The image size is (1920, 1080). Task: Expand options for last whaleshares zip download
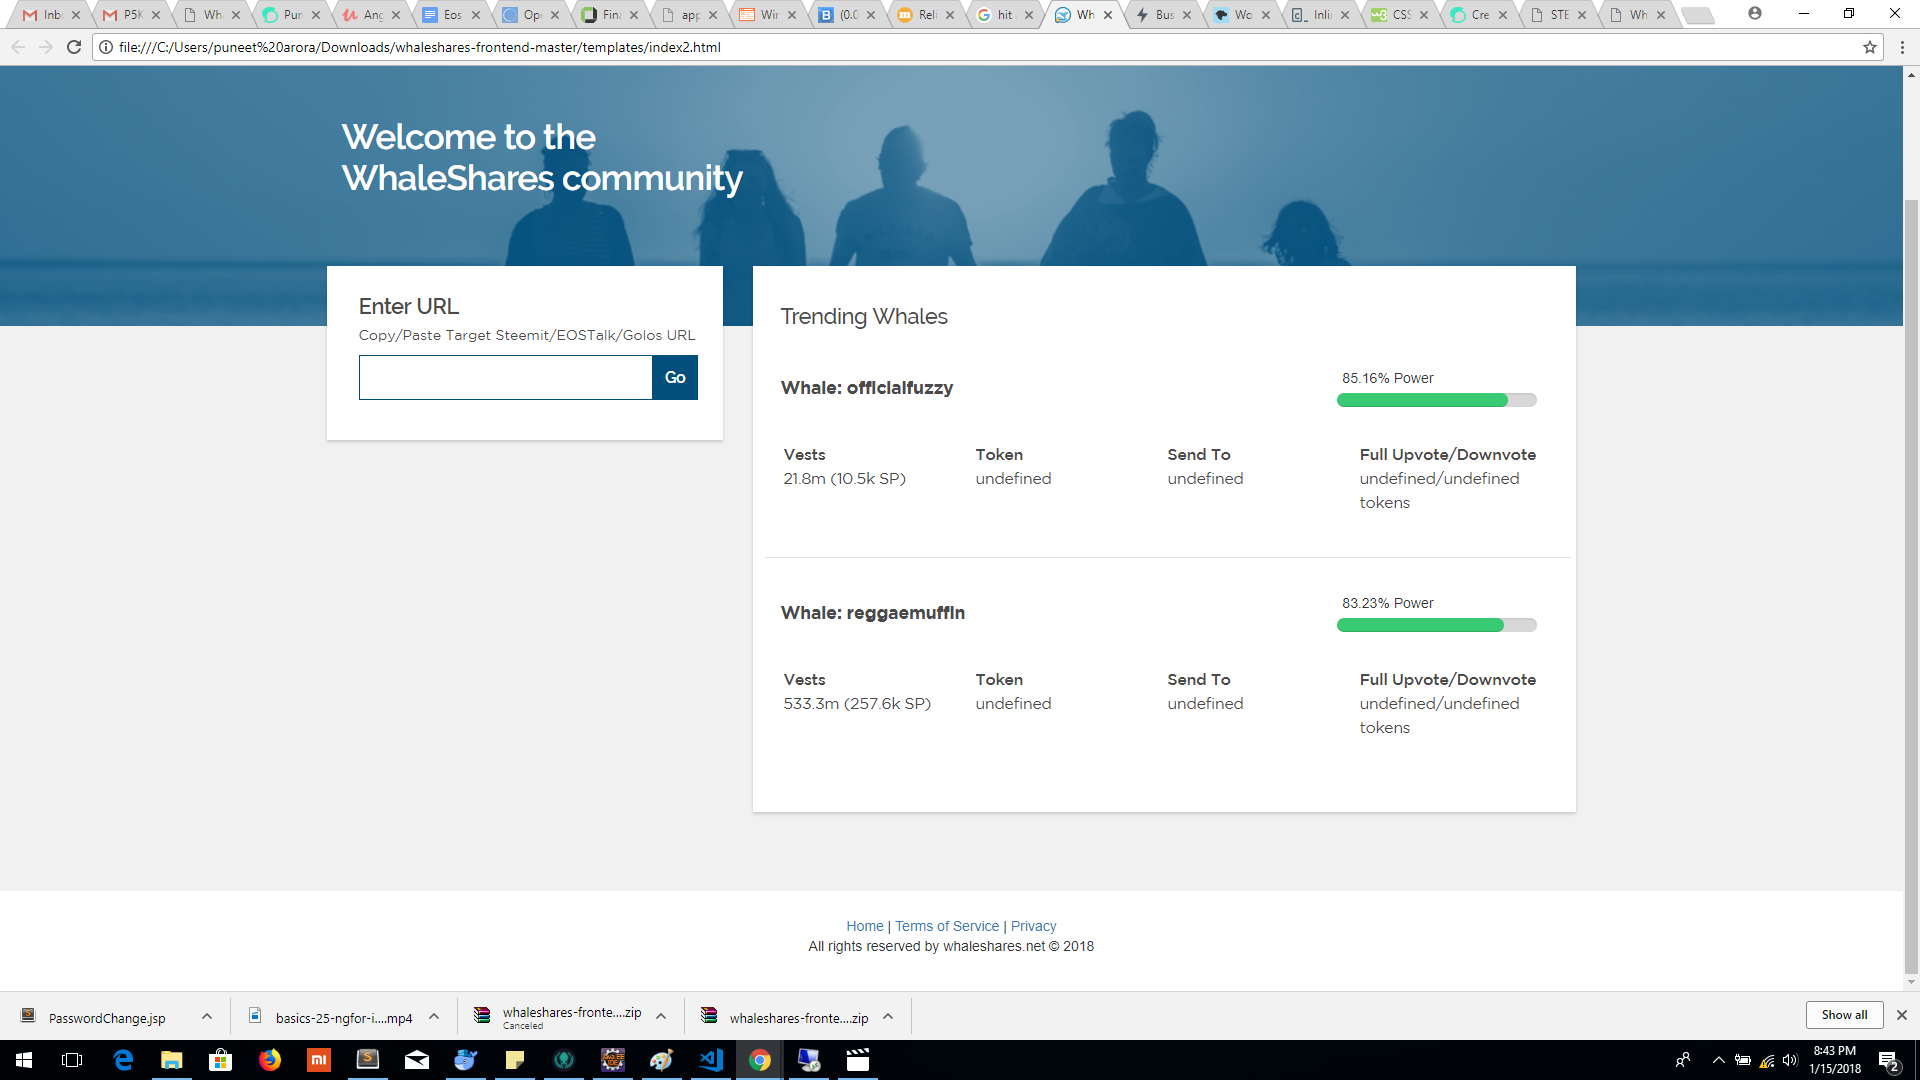(888, 1017)
